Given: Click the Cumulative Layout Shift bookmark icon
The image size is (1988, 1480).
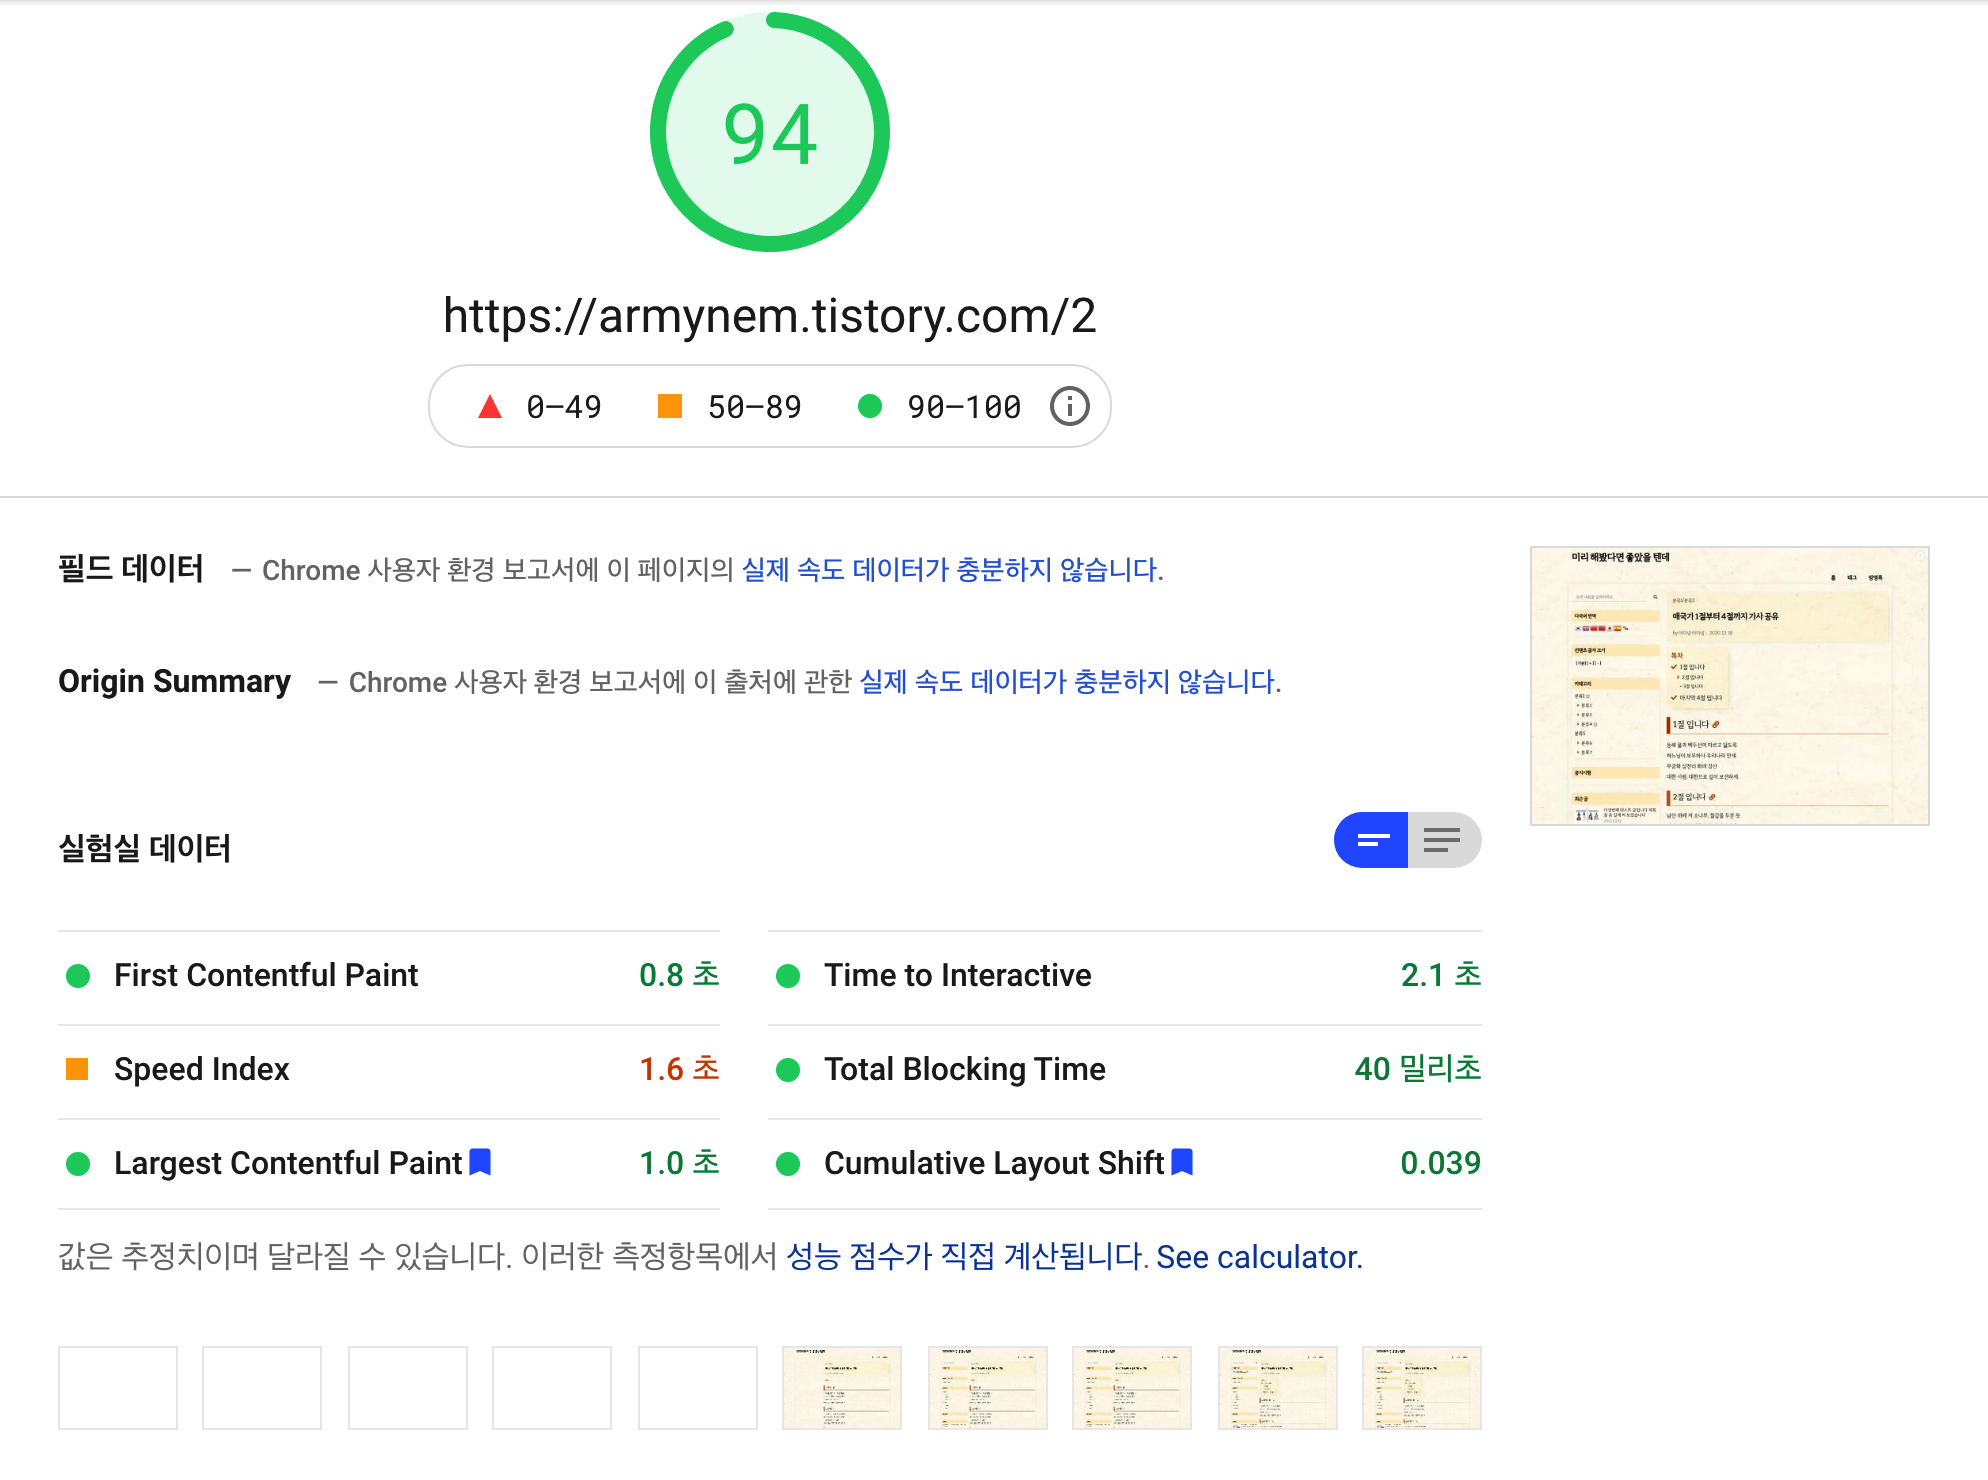Looking at the screenshot, I should 1182,1162.
